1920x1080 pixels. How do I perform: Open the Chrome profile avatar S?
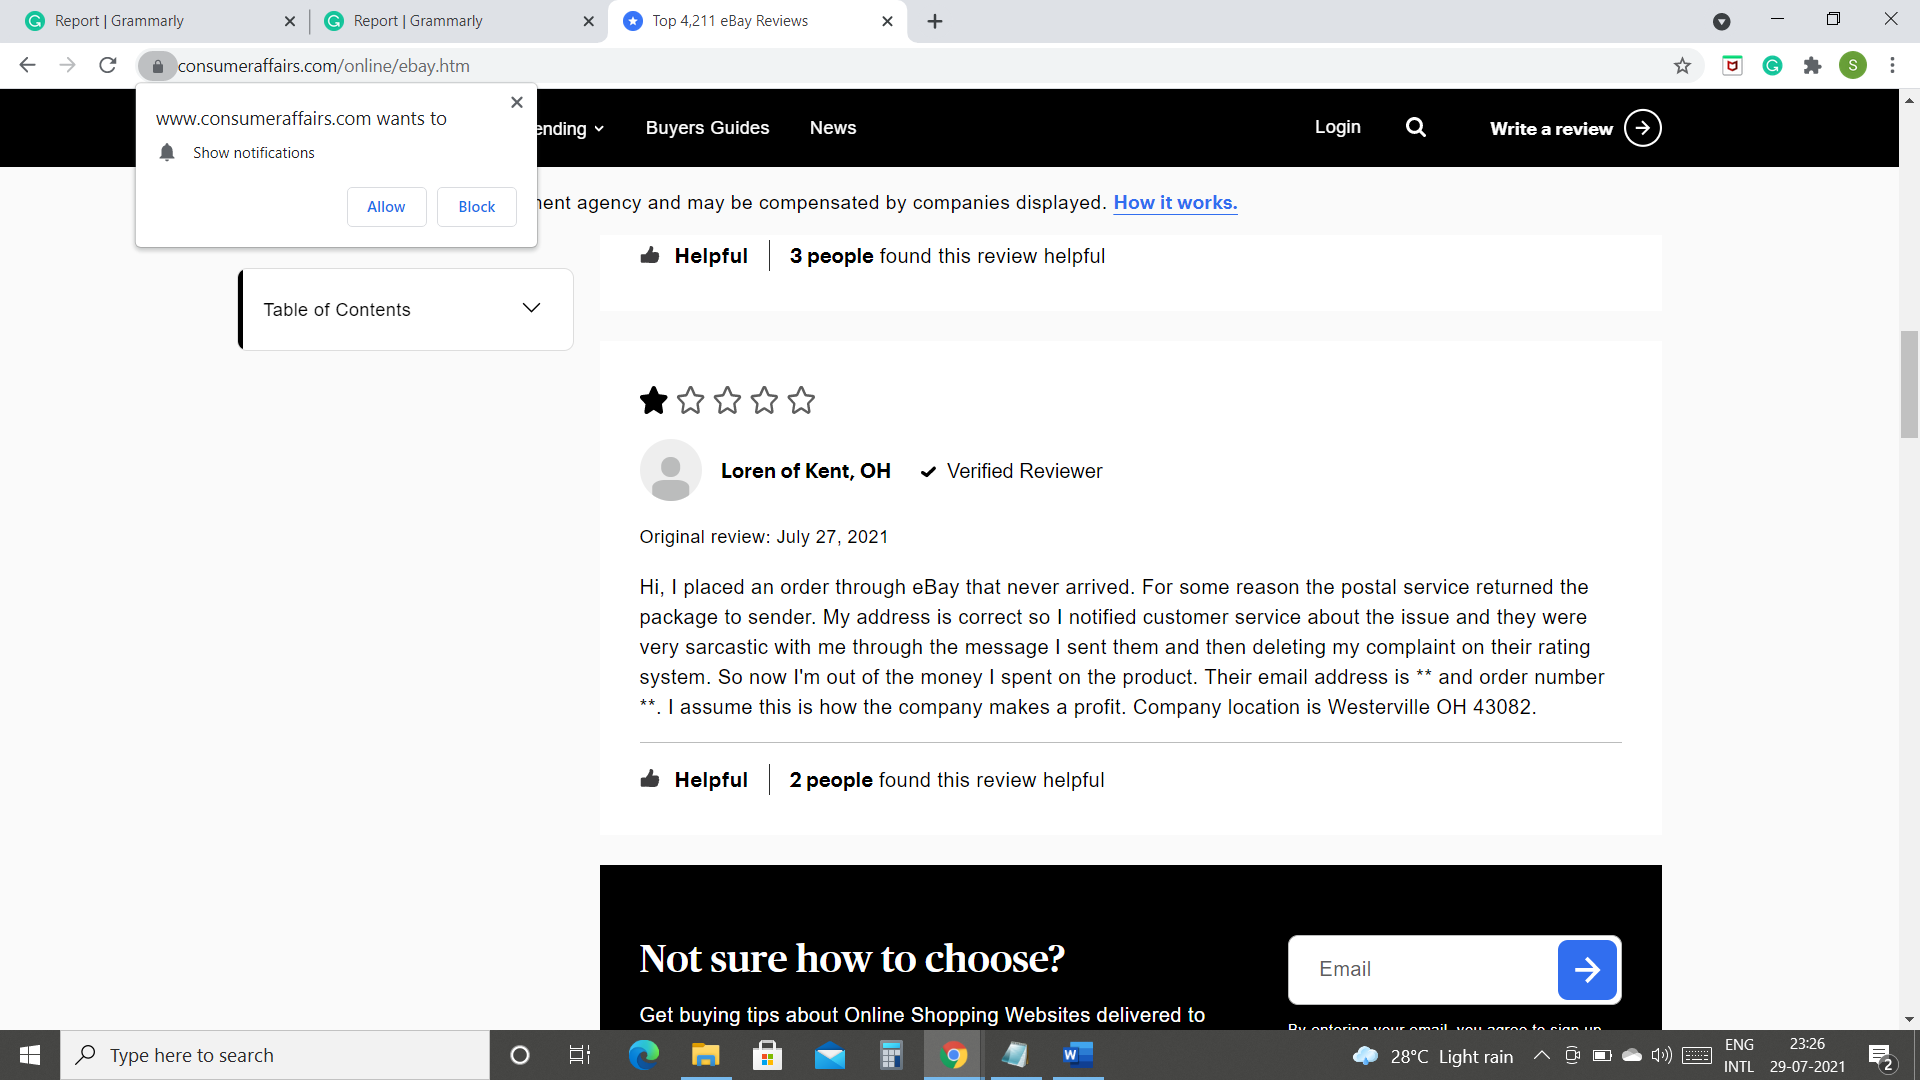tap(1852, 66)
